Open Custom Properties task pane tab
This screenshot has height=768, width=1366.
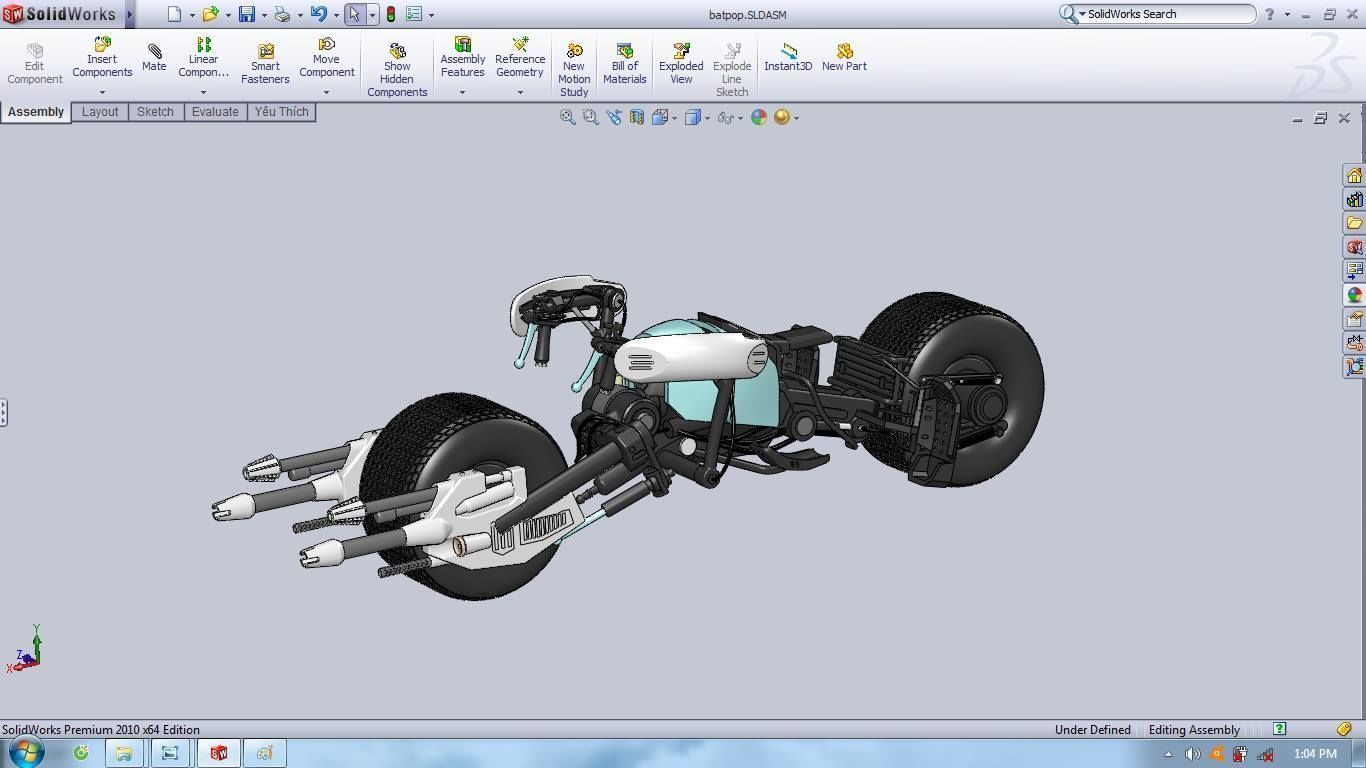pyautogui.click(x=1354, y=319)
